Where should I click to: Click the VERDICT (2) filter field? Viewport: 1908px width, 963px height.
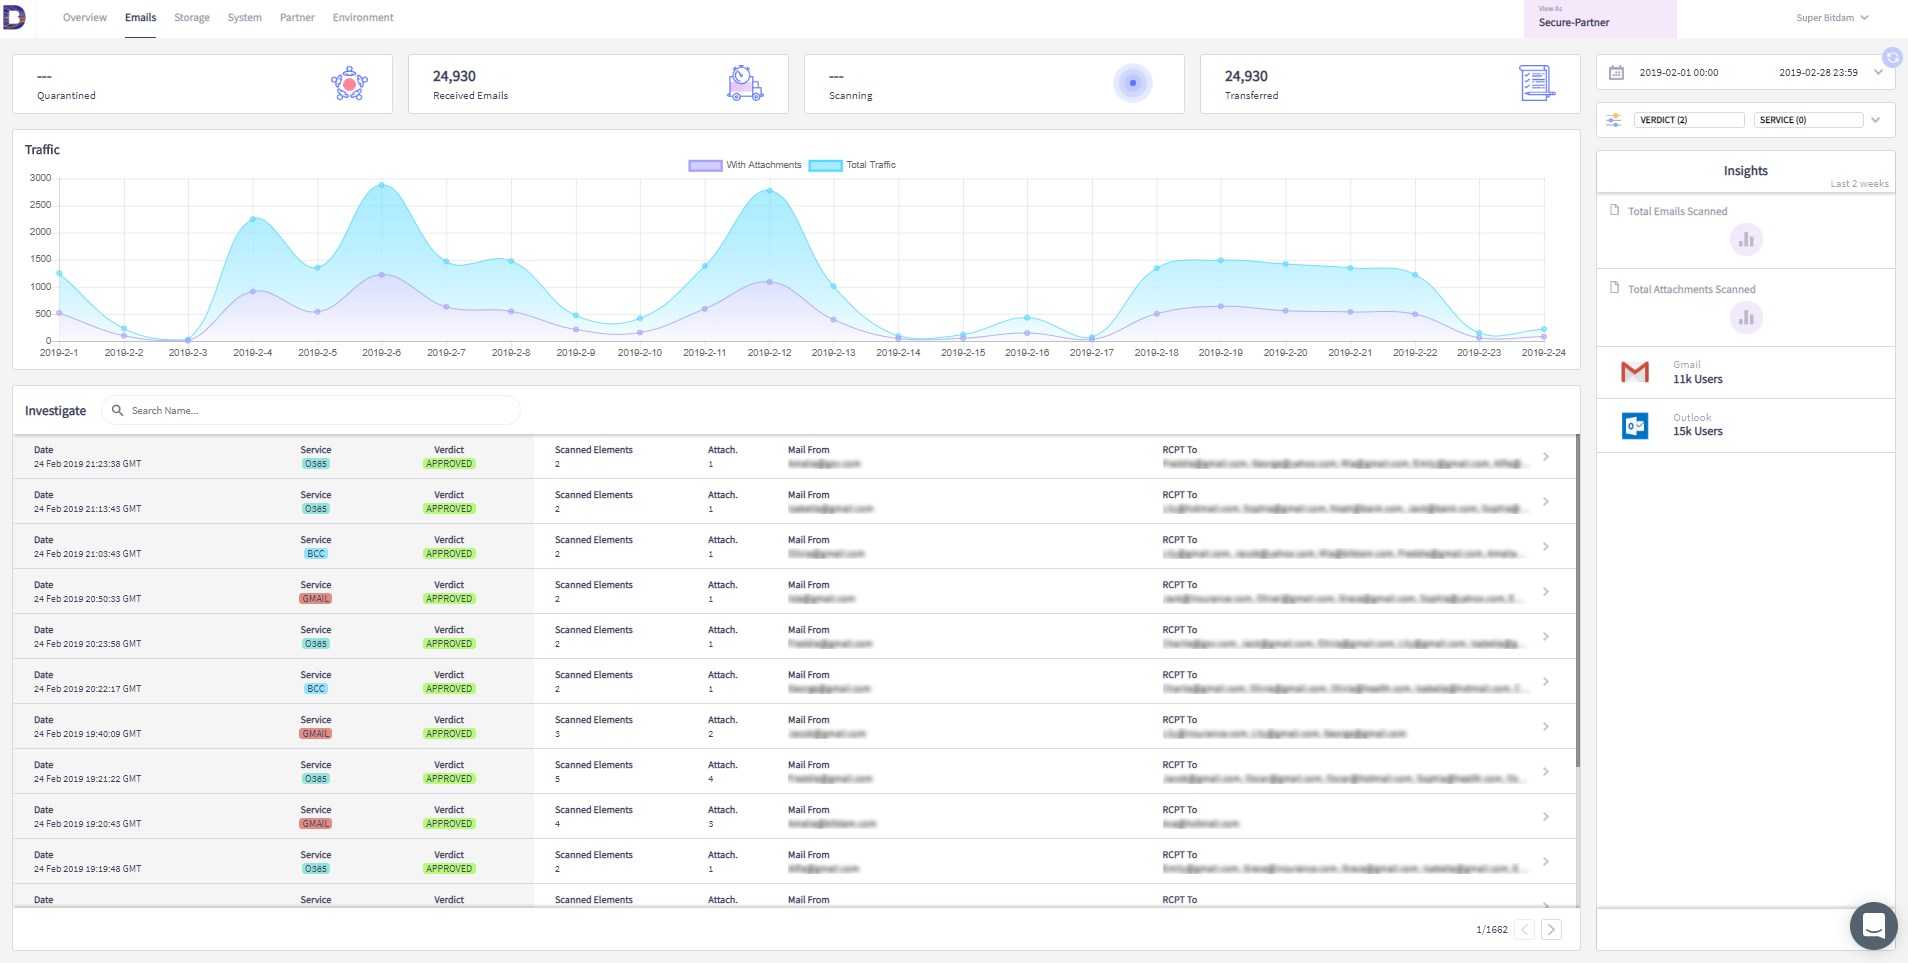pos(1688,120)
